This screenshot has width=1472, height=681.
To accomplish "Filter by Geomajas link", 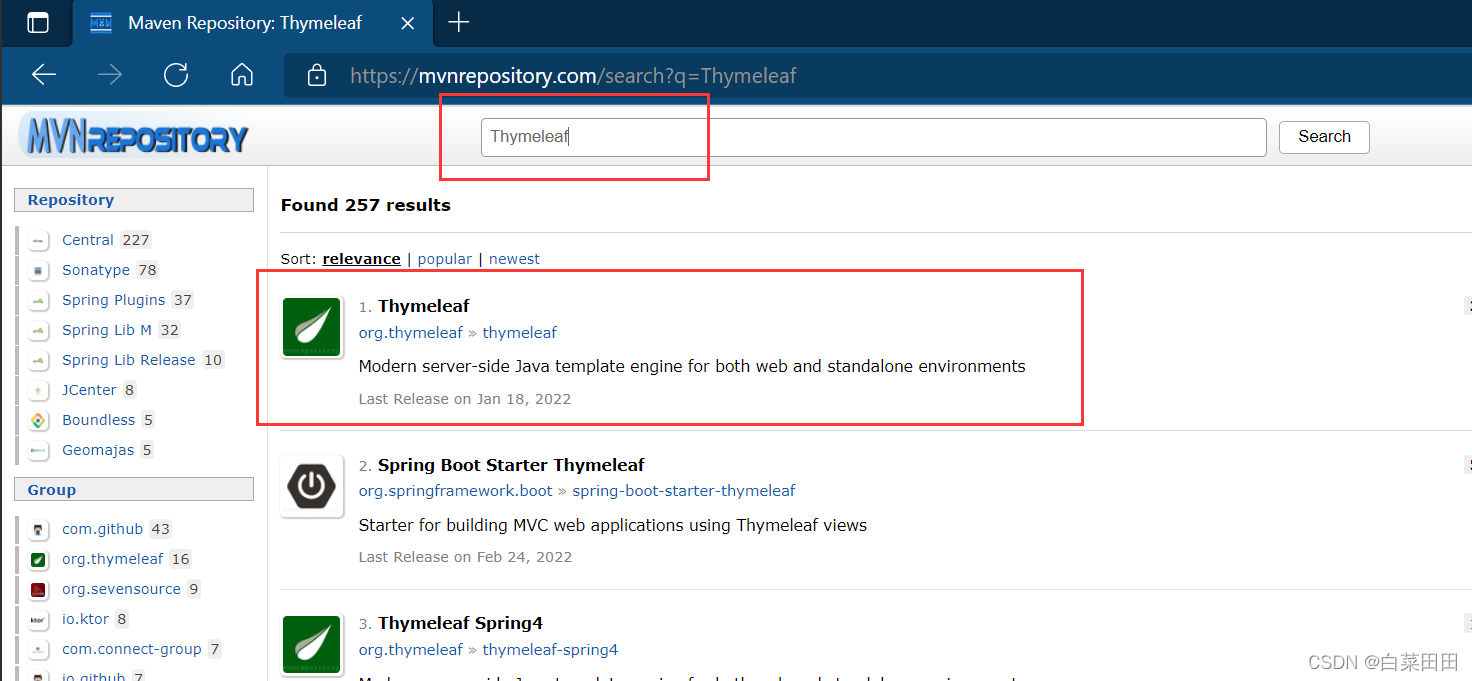I will click(x=98, y=450).
